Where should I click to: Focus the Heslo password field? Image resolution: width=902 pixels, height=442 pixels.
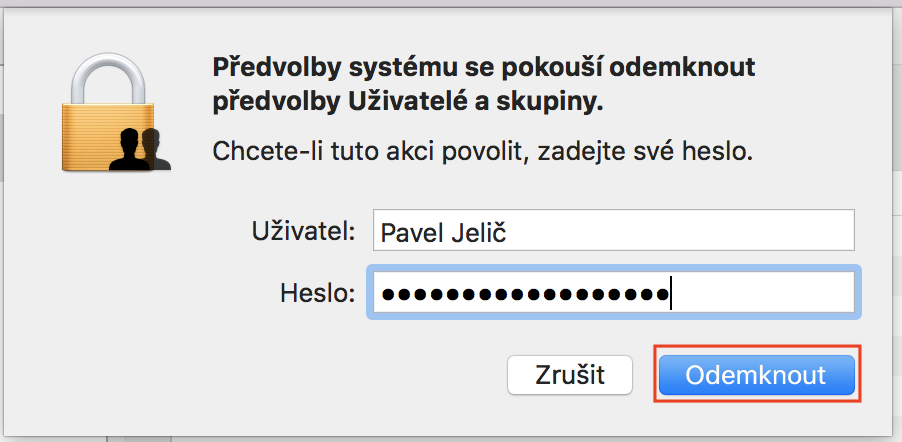pyautogui.click(x=612, y=294)
